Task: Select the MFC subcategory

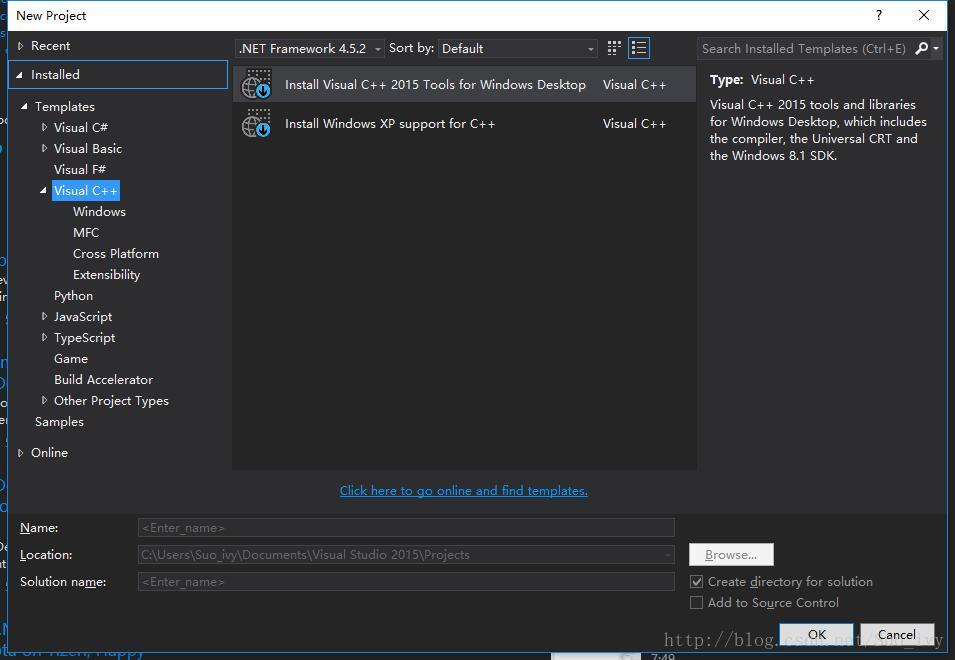Action: [x=86, y=233]
